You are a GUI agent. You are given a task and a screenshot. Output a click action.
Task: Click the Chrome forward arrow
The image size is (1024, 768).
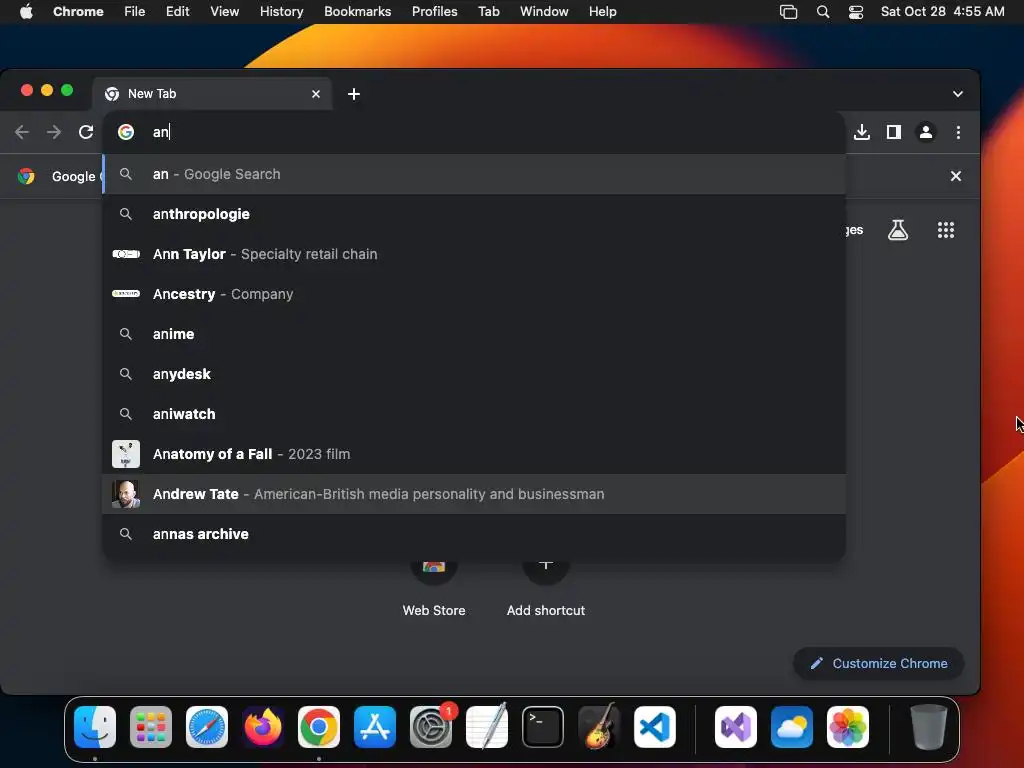[54, 133]
